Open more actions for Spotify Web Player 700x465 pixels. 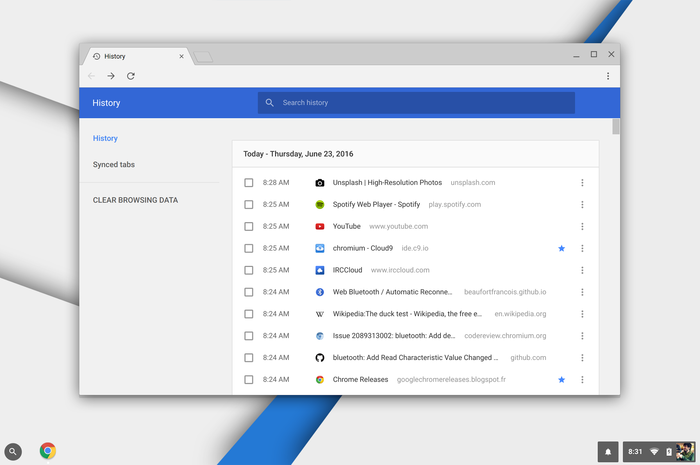[582, 204]
